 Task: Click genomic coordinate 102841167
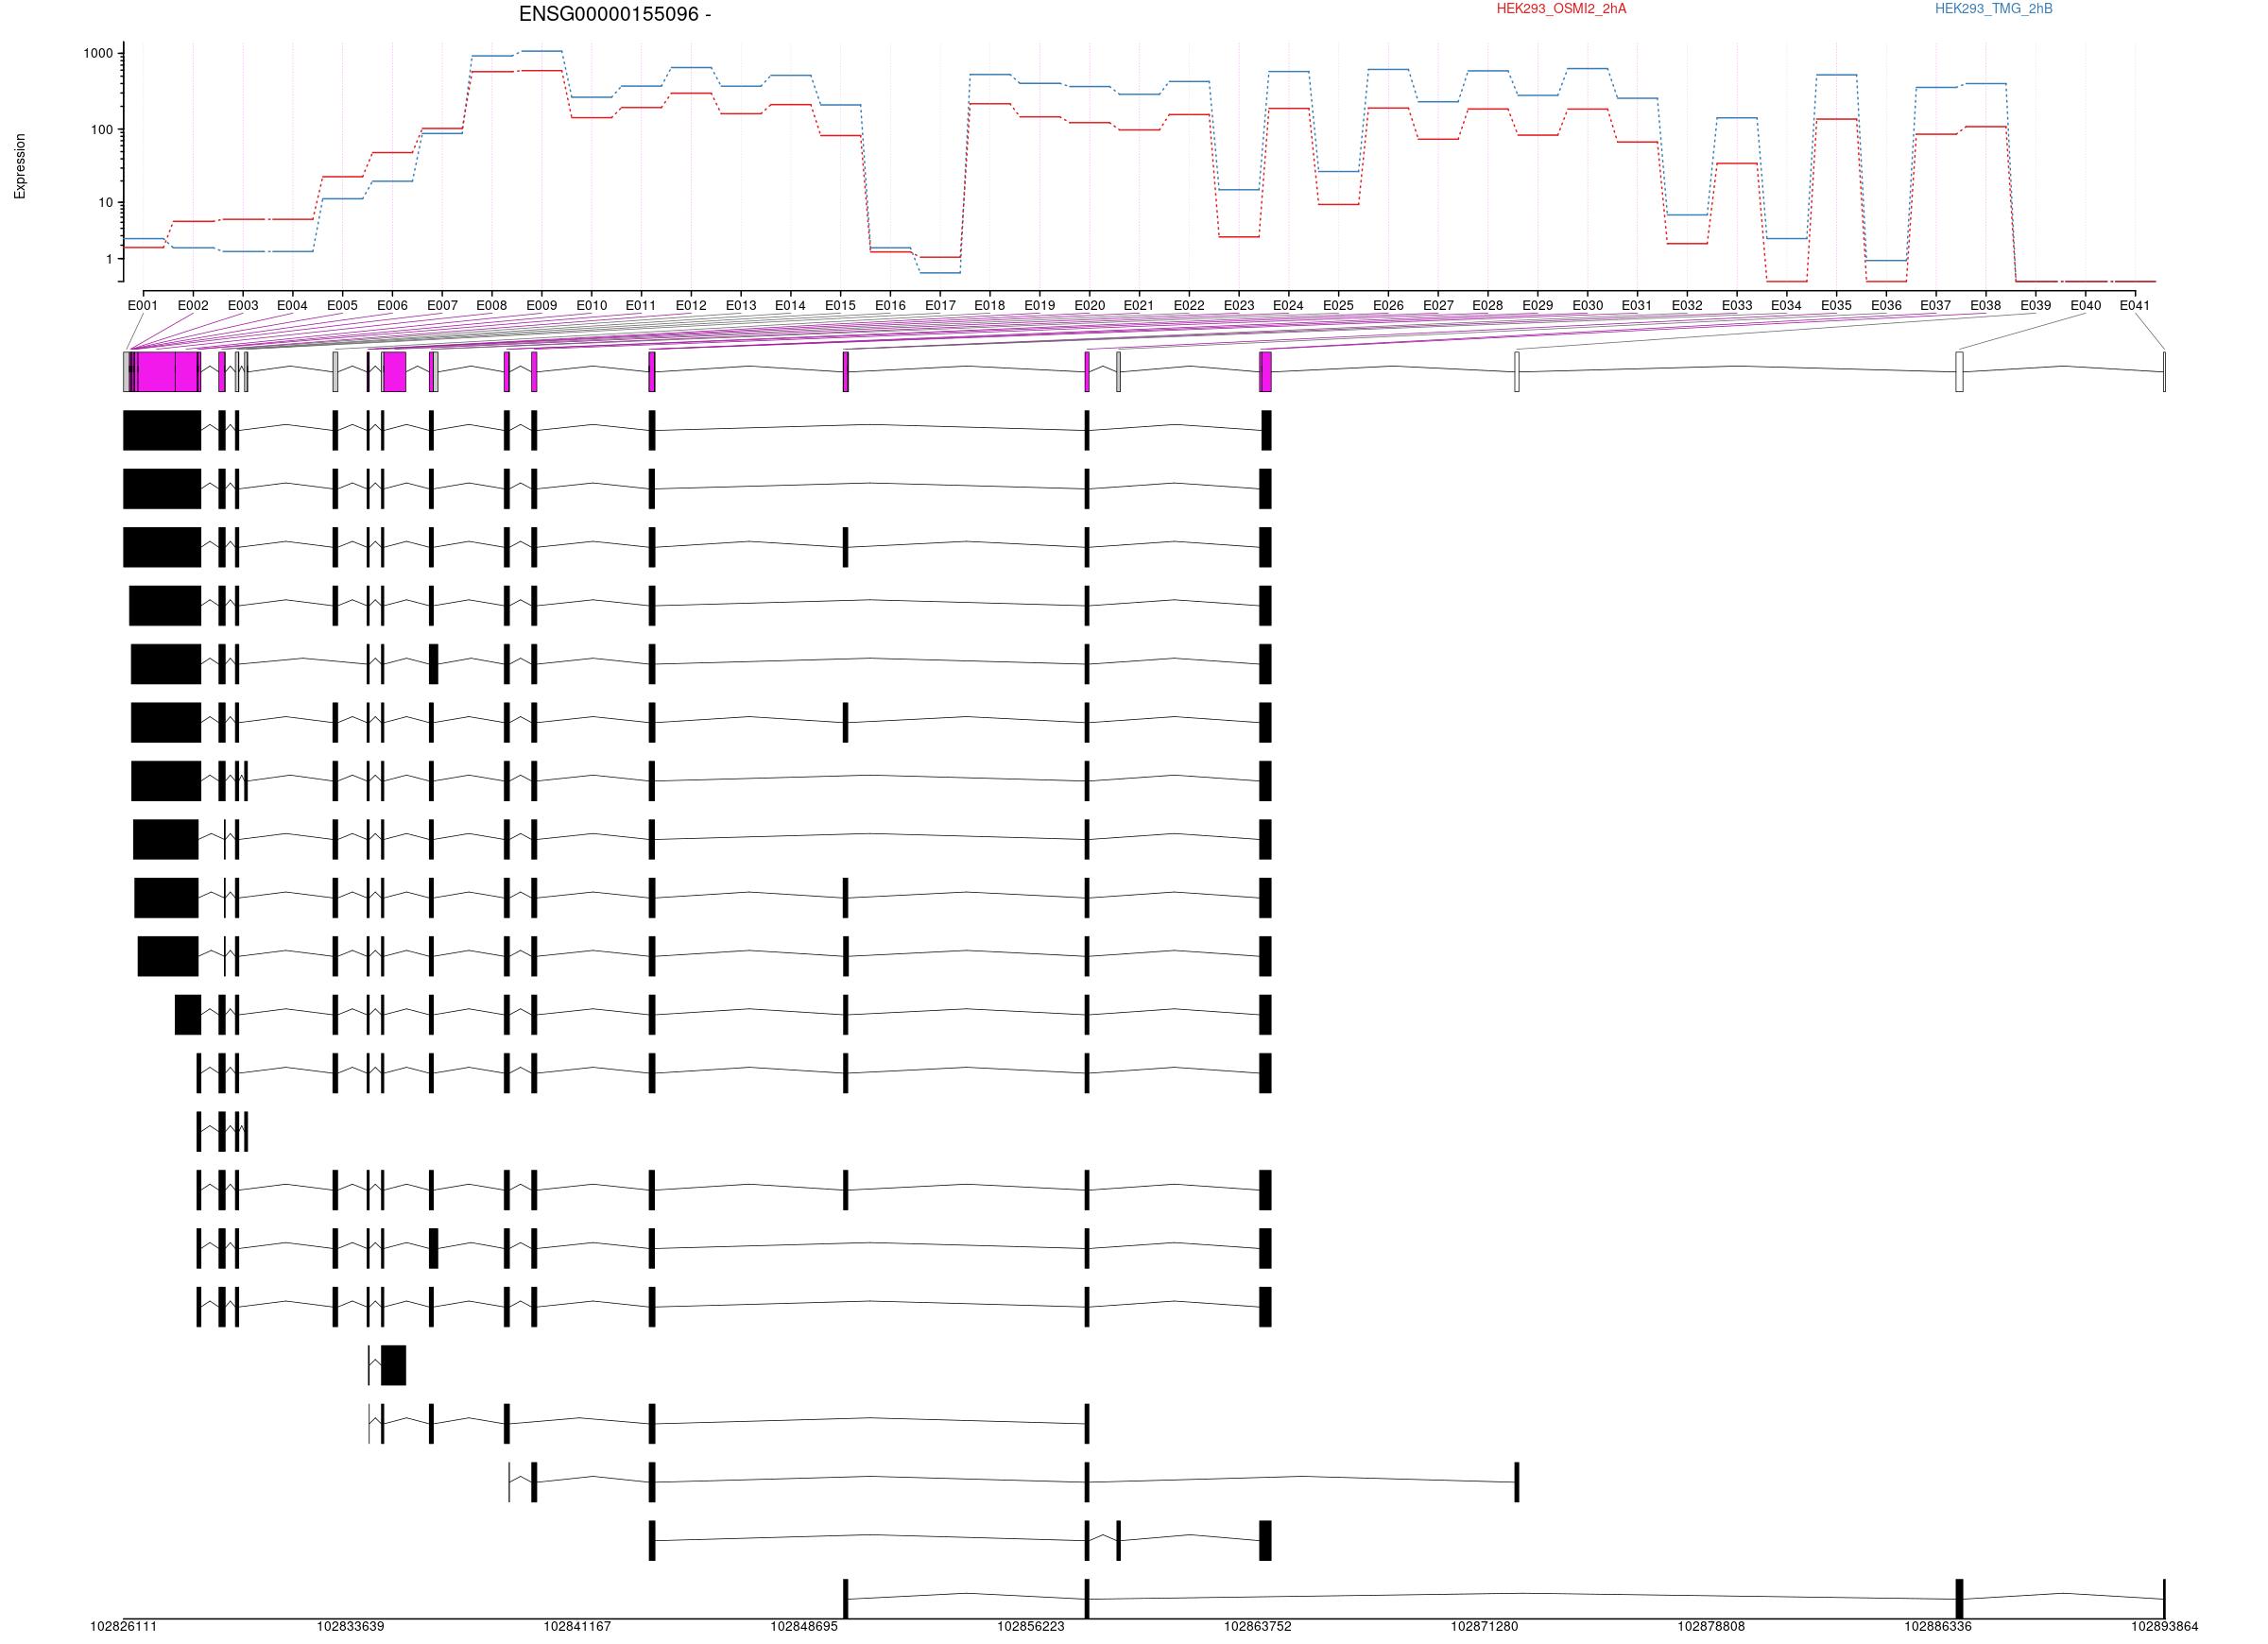pyautogui.click(x=577, y=1627)
